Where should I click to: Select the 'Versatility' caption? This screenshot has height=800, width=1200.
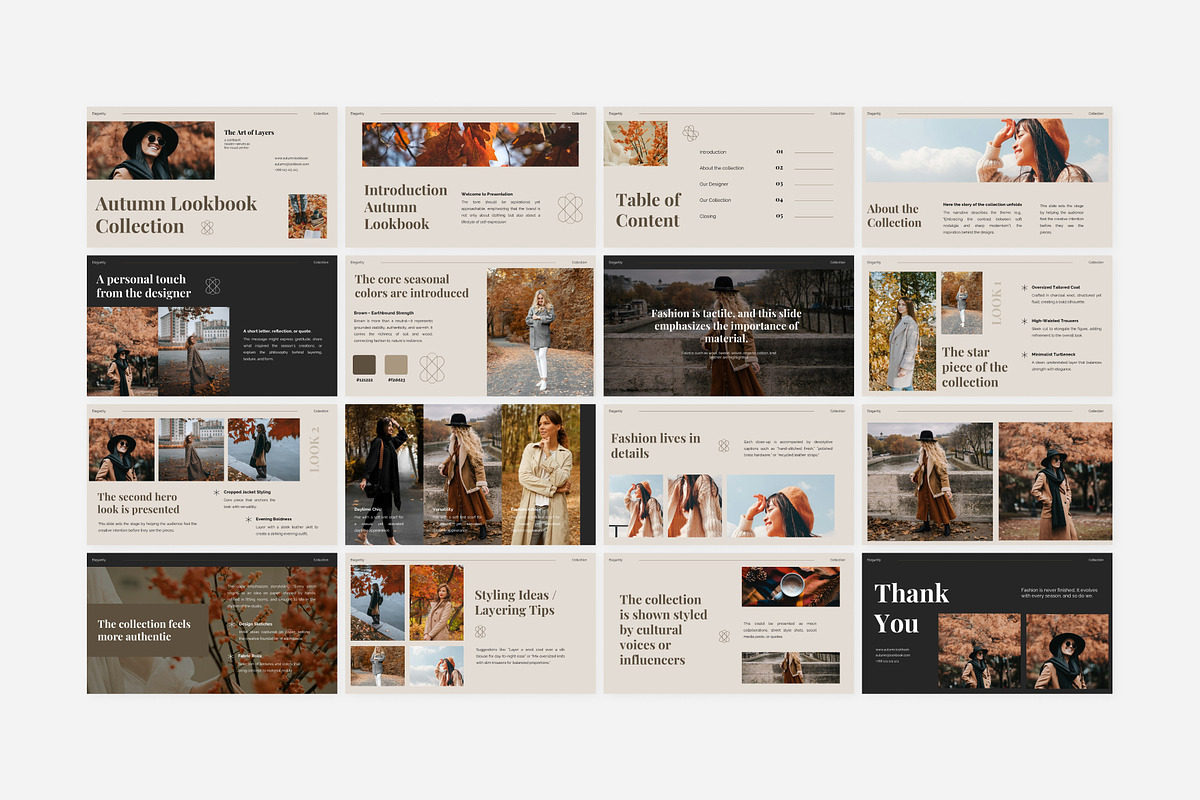[x=443, y=509]
